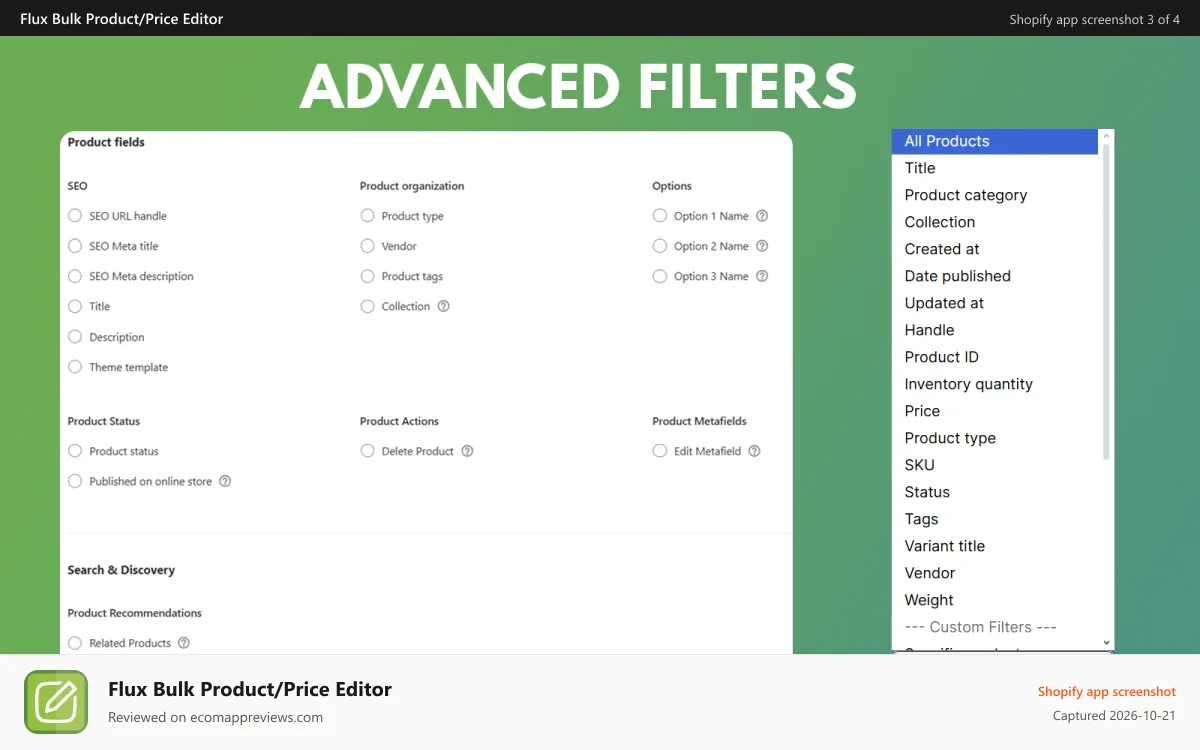Choose the Description radio option
The width and height of the screenshot is (1200, 750).
pyautogui.click(x=75, y=337)
